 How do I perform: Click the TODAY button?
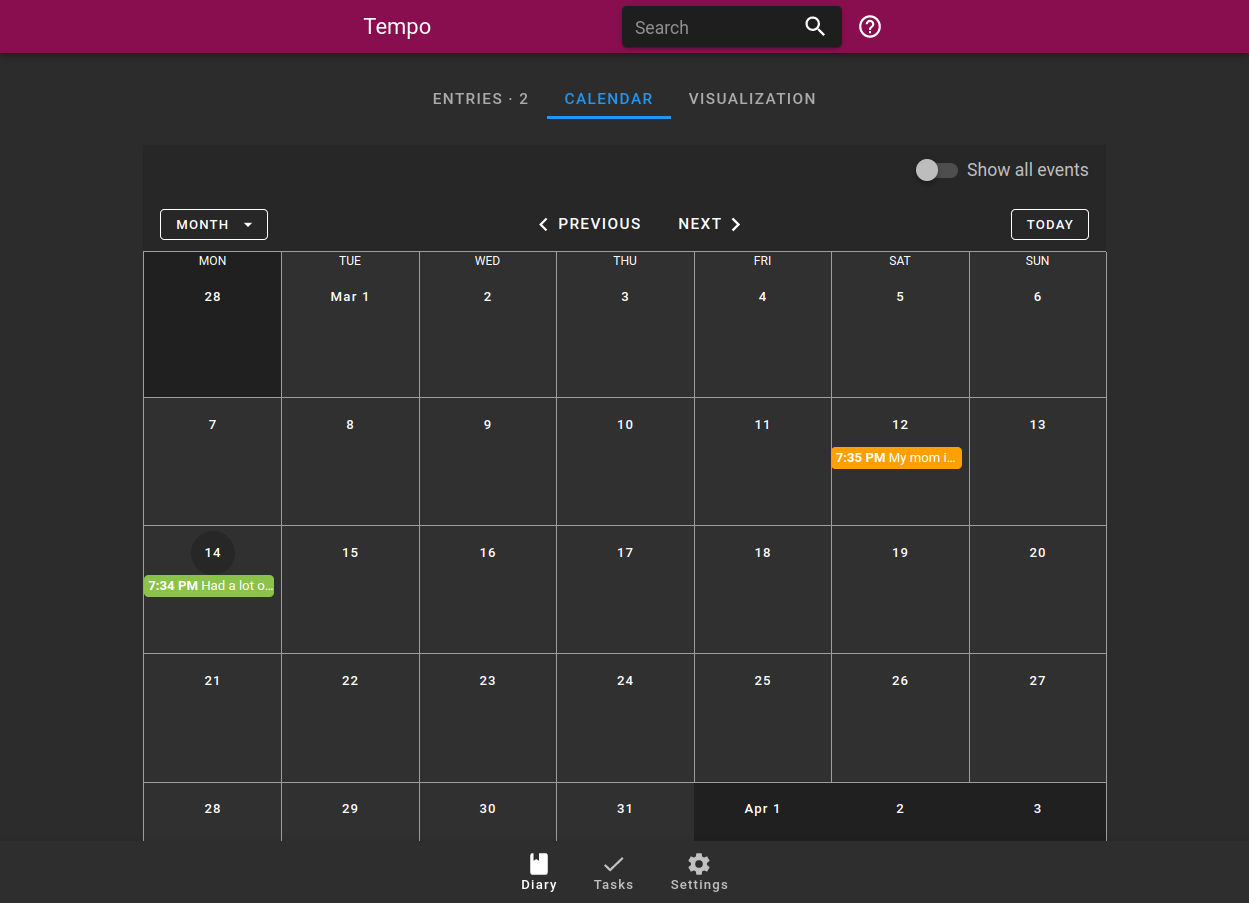pos(1049,224)
